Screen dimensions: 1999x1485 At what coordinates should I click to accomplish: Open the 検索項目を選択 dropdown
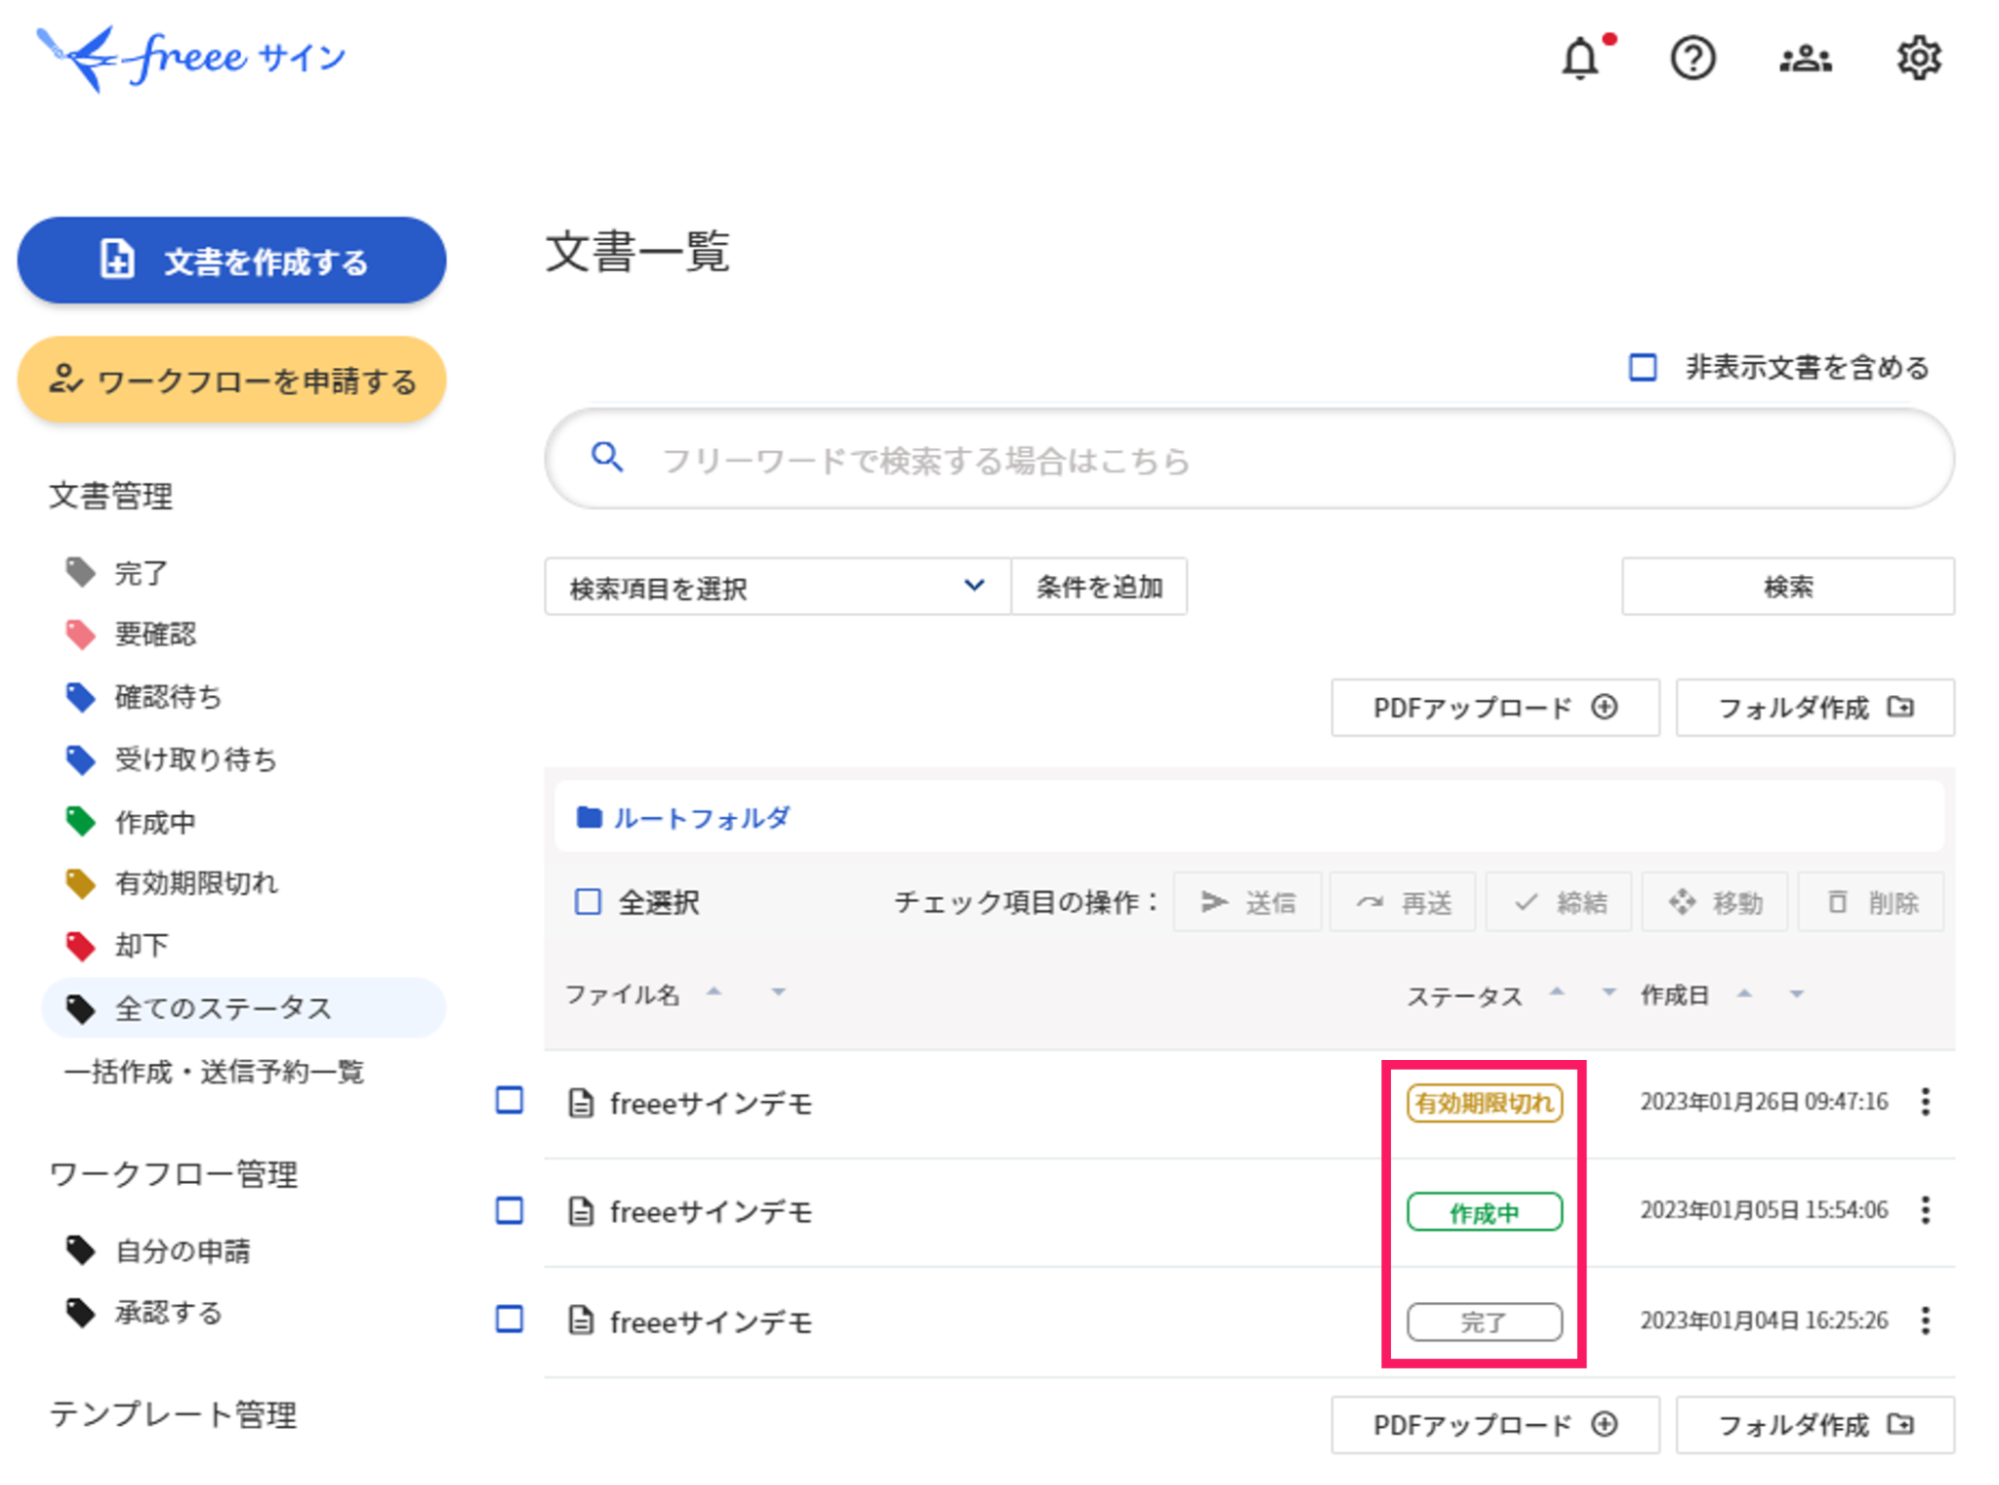777,586
